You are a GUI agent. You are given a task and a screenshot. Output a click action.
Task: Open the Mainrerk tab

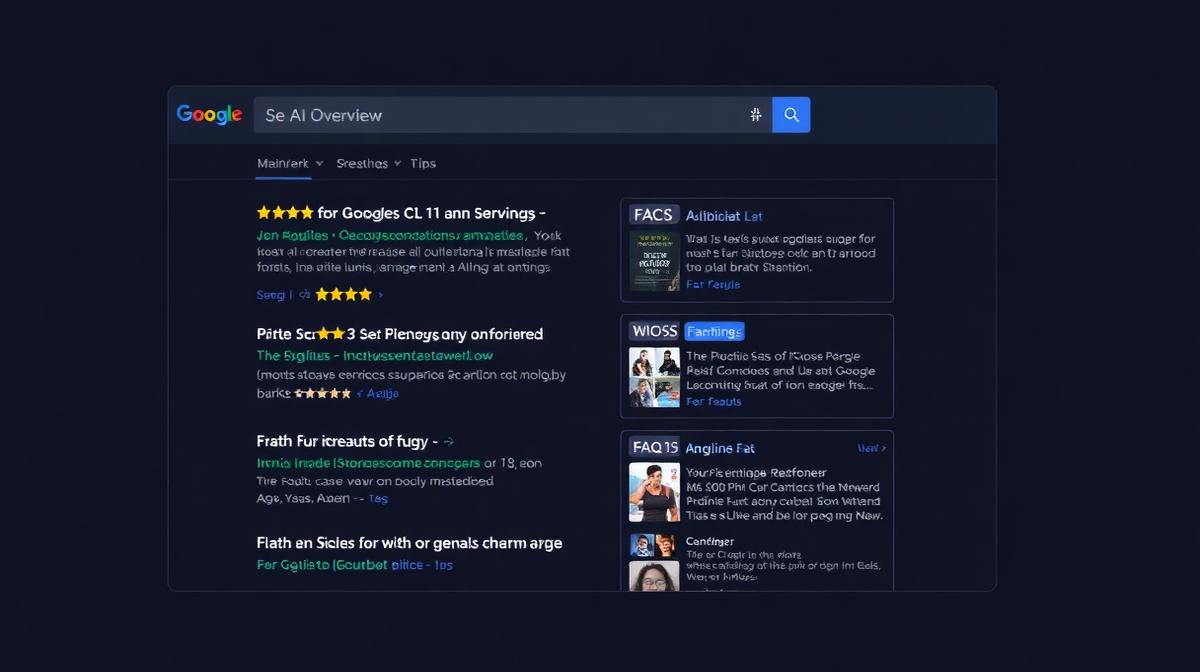pyautogui.click(x=283, y=163)
